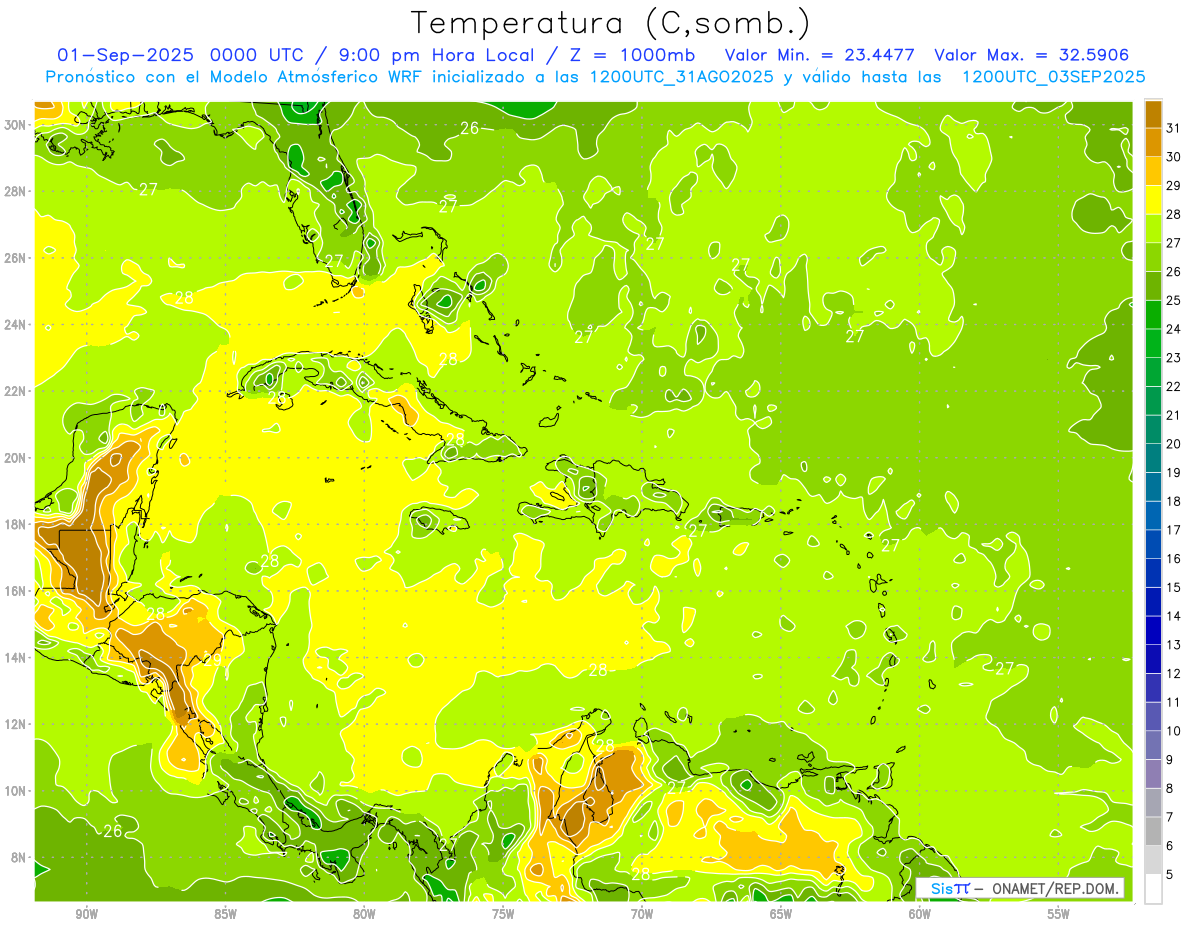Click the '1200UTC_03SEP2025' valid-until time
The width and height of the screenshot is (1200, 927).
click(x=1053, y=77)
